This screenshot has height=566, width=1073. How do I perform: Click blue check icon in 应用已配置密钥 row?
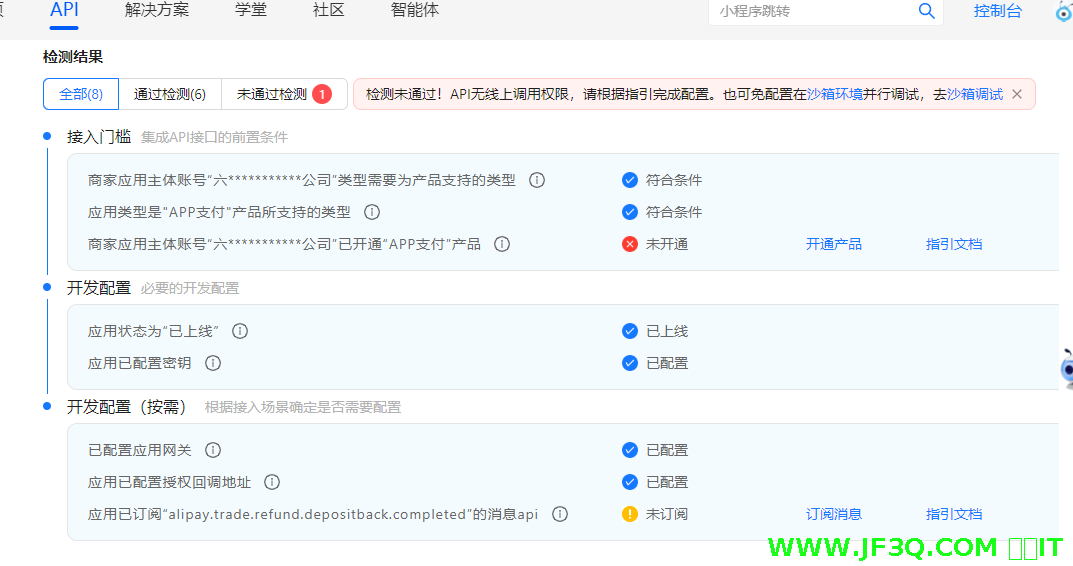point(630,363)
